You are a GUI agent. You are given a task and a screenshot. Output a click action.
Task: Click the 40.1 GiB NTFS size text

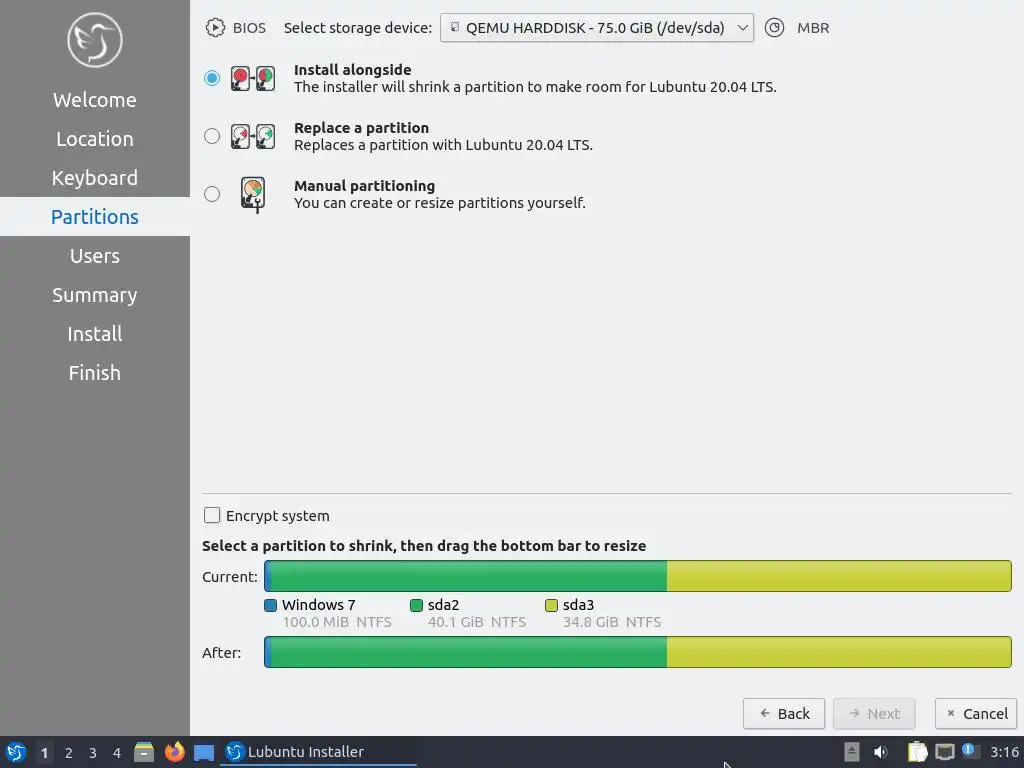pos(477,622)
